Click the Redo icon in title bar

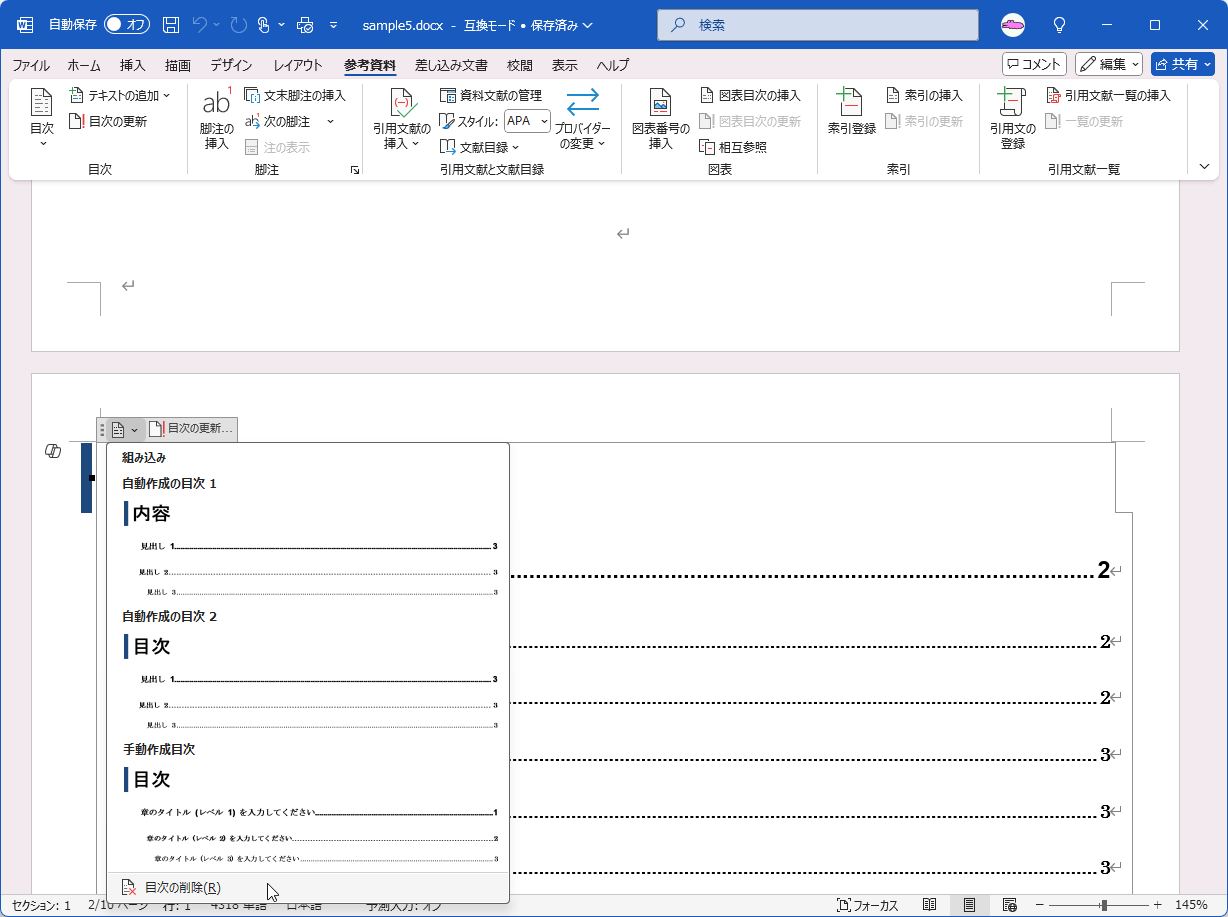[x=238, y=24]
